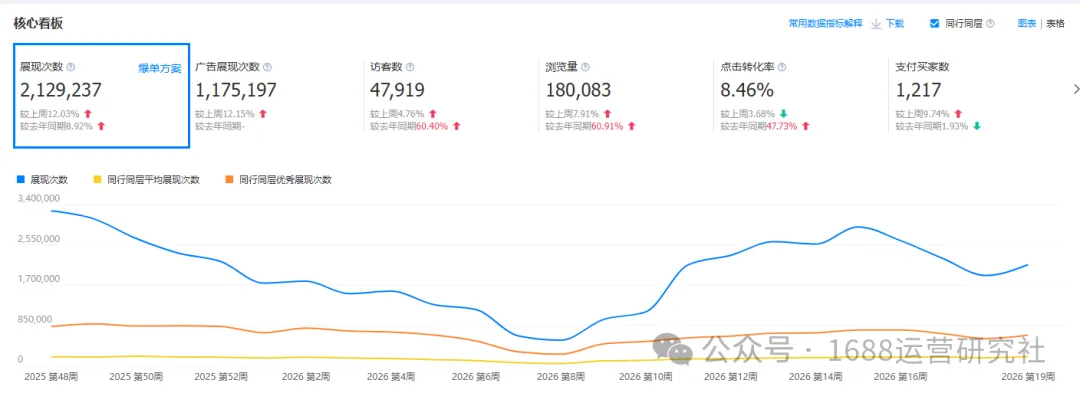Click 较上周9.74% under 支付买家数
Image resolution: width=1080 pixels, height=393 pixels.
coord(922,114)
